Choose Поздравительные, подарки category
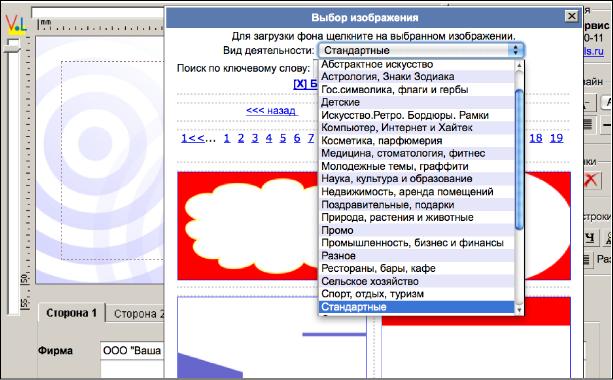This screenshot has width=613, height=380. 417,204
